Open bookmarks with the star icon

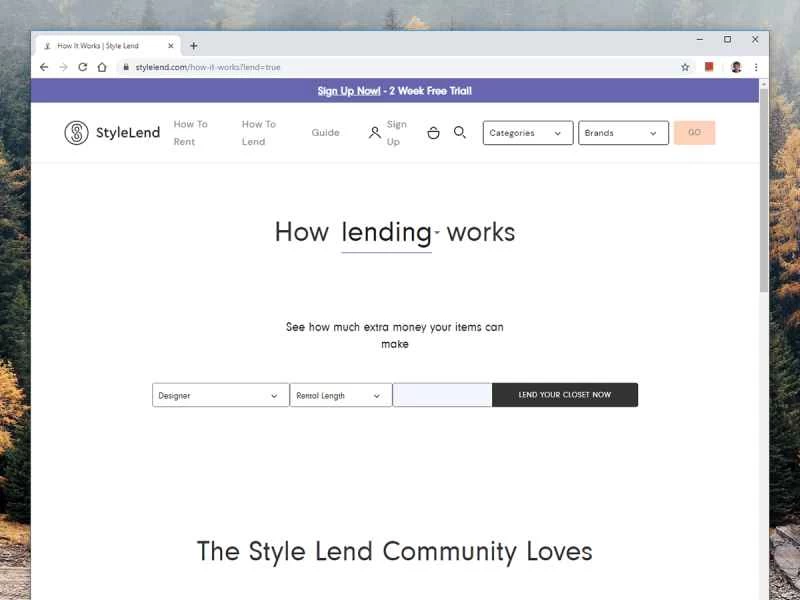point(685,67)
